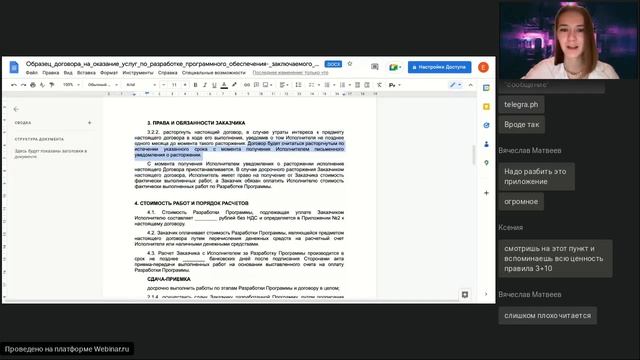Collapse the menus with the chevron
Viewport: 640px width, 360px height.
[x=471, y=85]
